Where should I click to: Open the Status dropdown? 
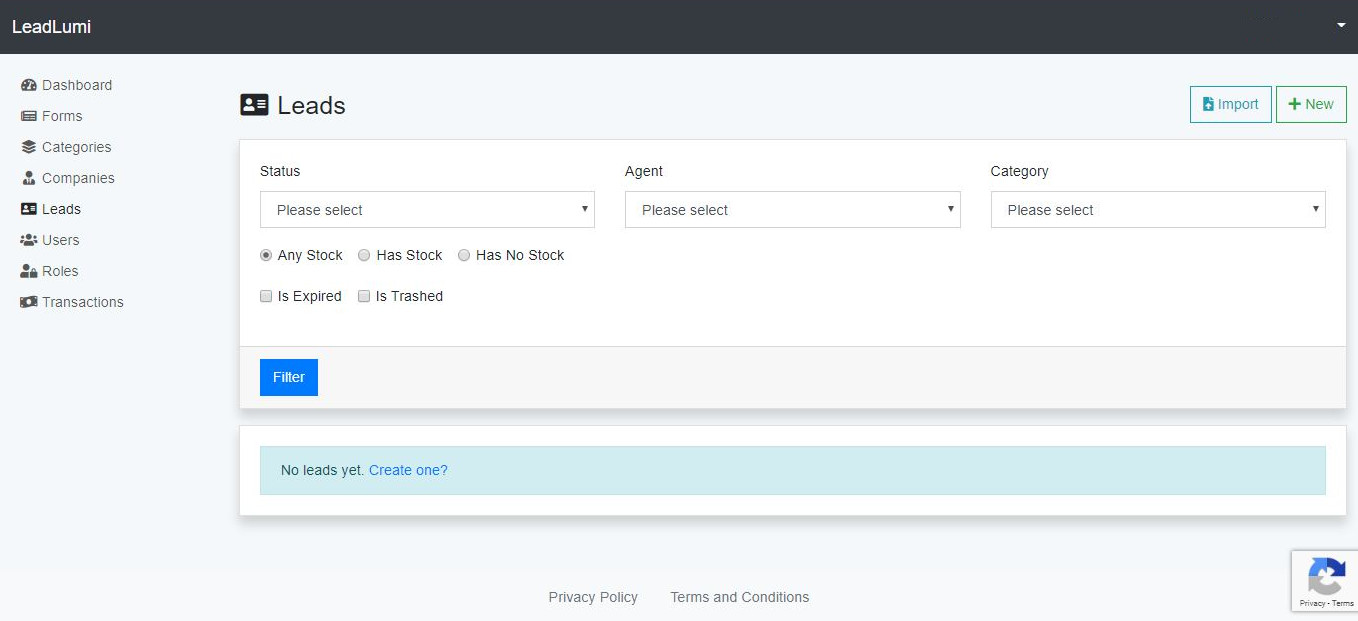pyautogui.click(x=427, y=210)
